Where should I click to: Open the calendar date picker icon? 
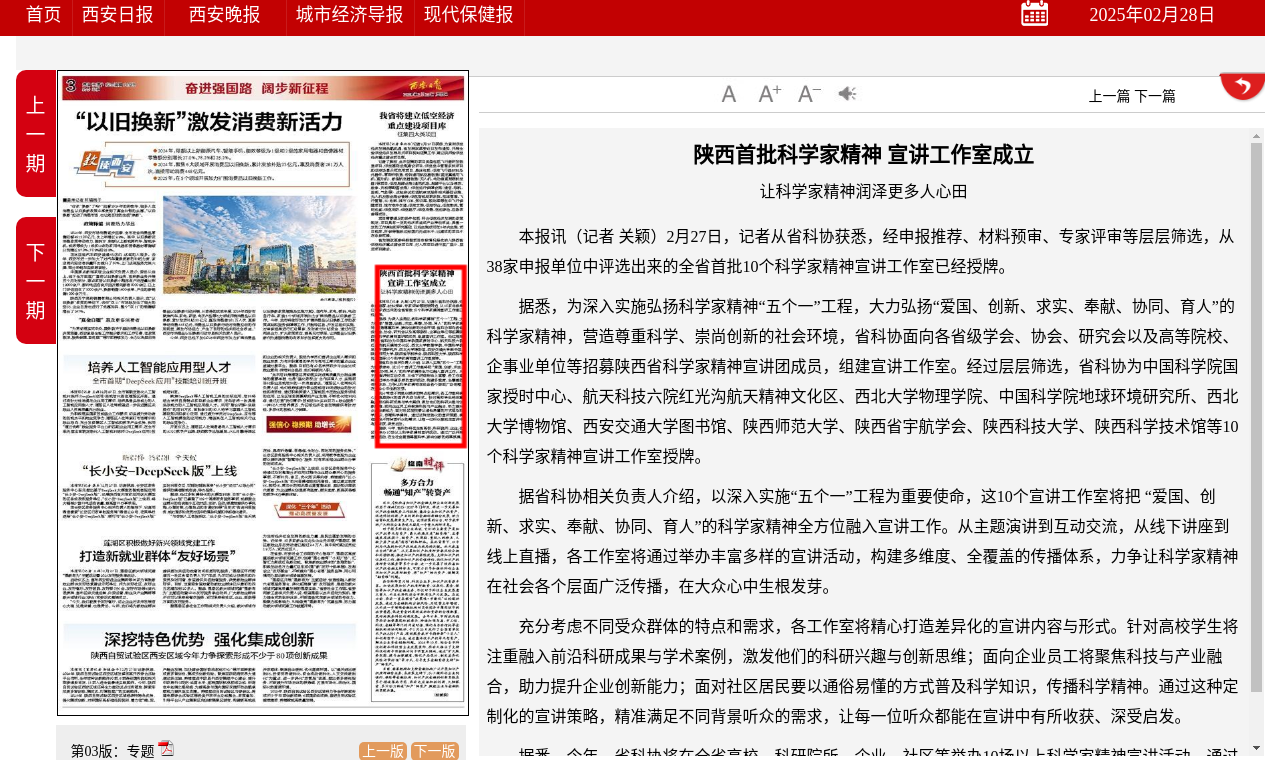pos(1034,13)
